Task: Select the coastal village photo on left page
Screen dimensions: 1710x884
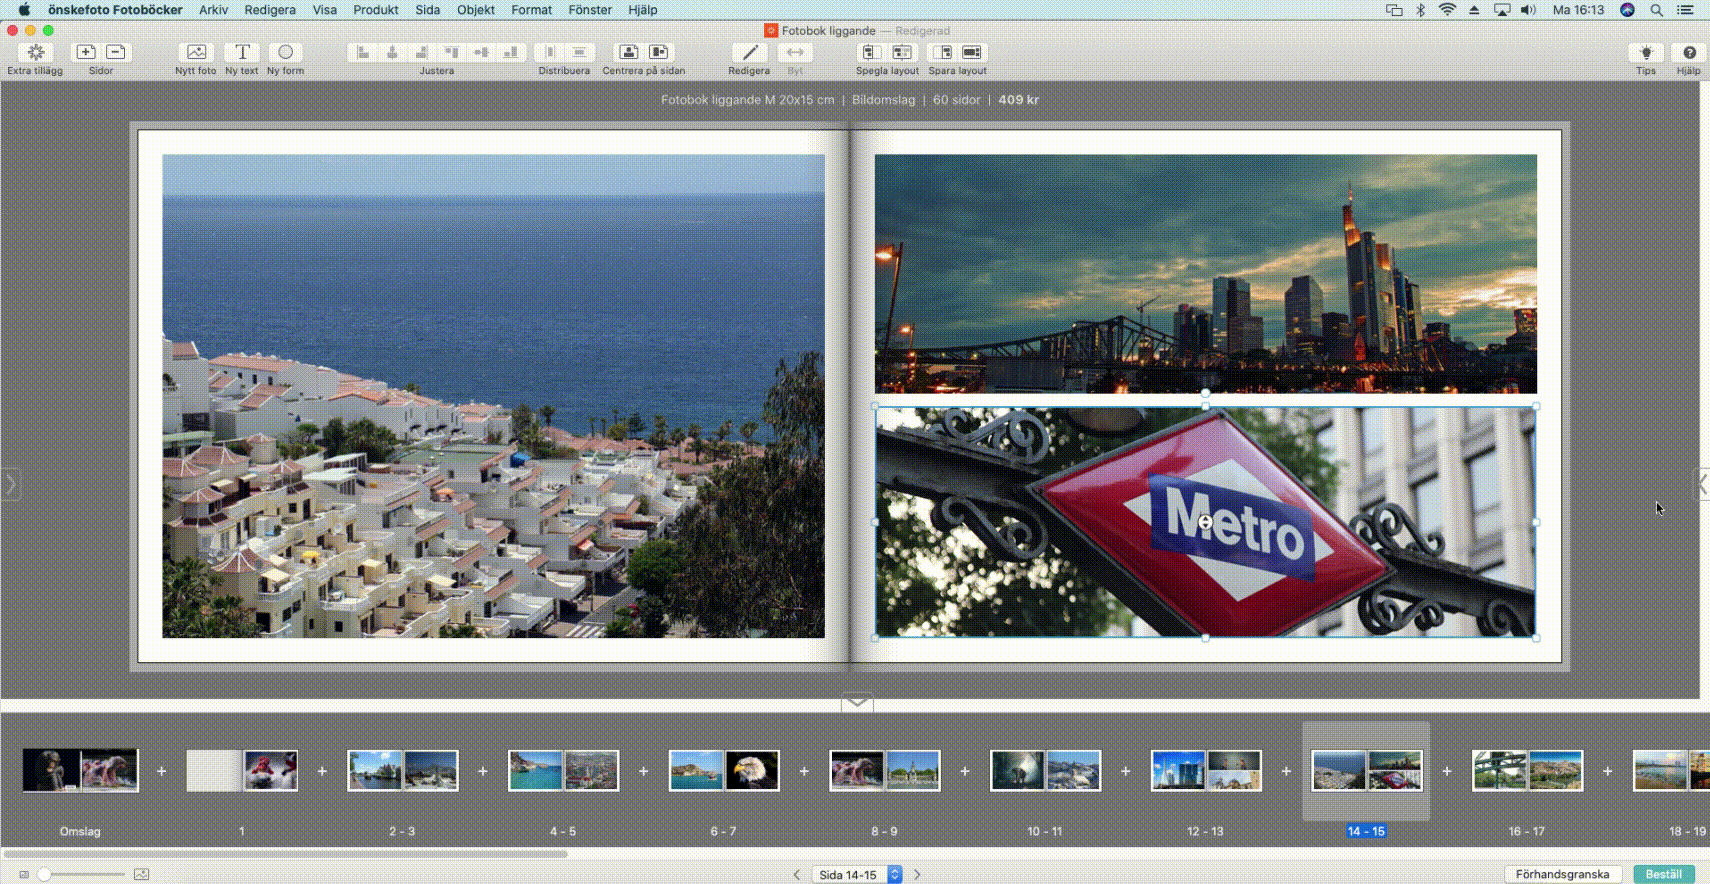Action: coord(494,396)
